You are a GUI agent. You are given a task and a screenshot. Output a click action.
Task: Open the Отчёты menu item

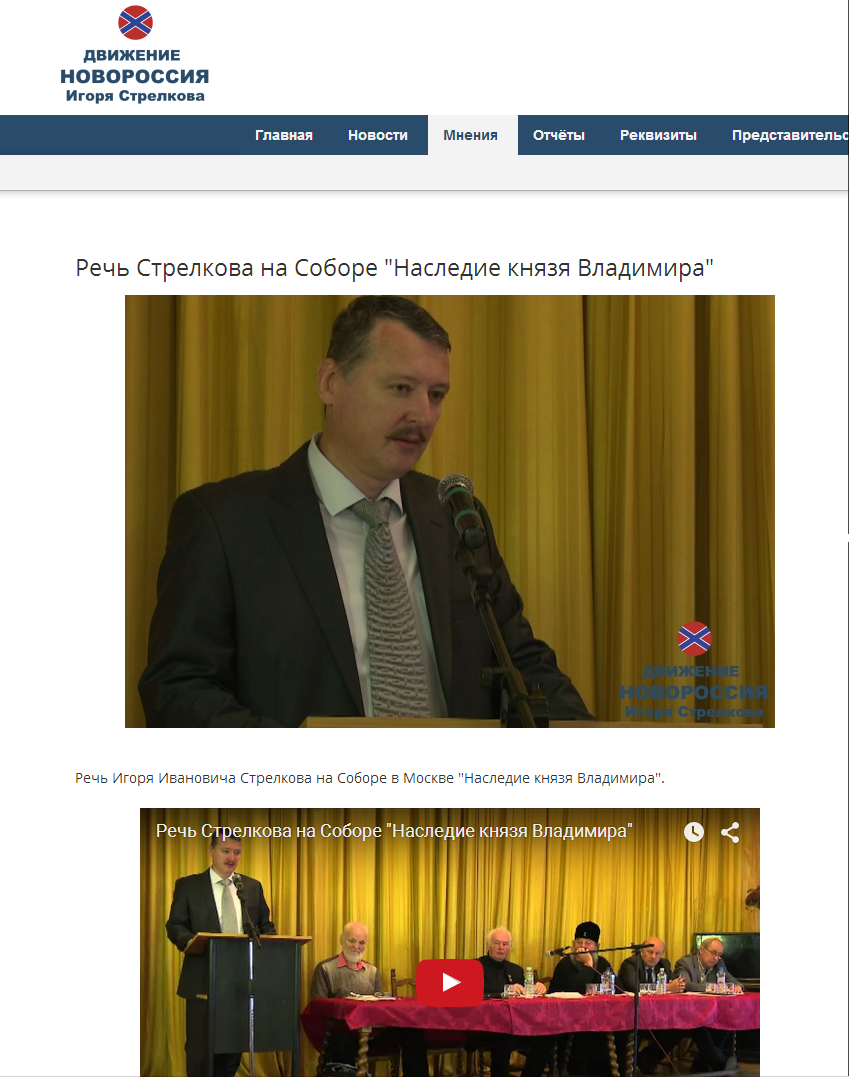(x=559, y=135)
